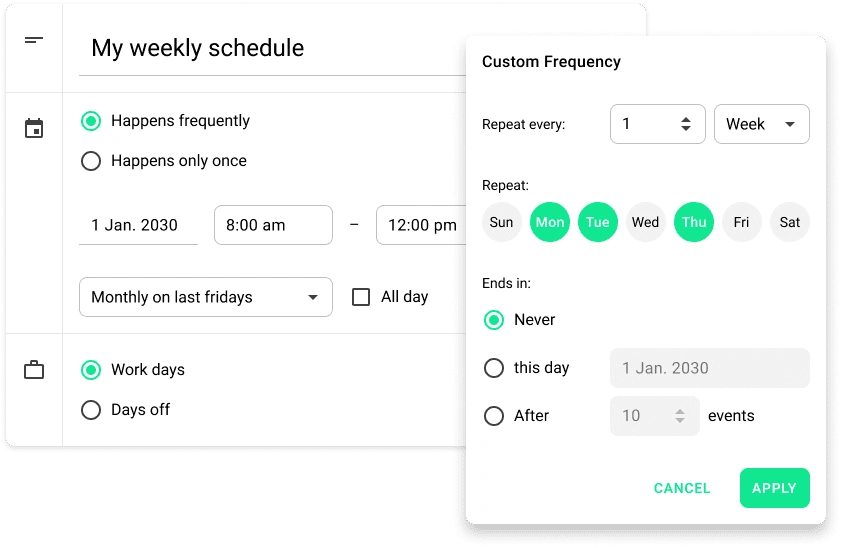This screenshot has height=548, width=842.
Task: Click the calendar icon in left column
Action: tap(34, 129)
